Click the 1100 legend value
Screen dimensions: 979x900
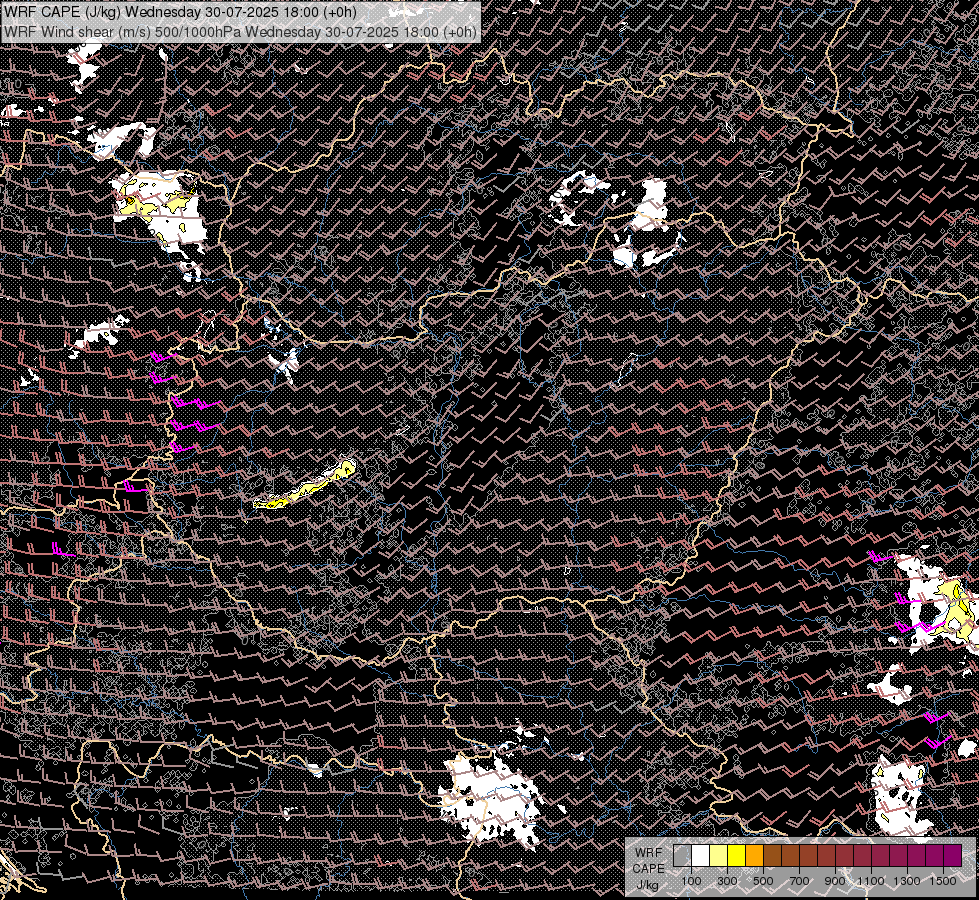870,881
